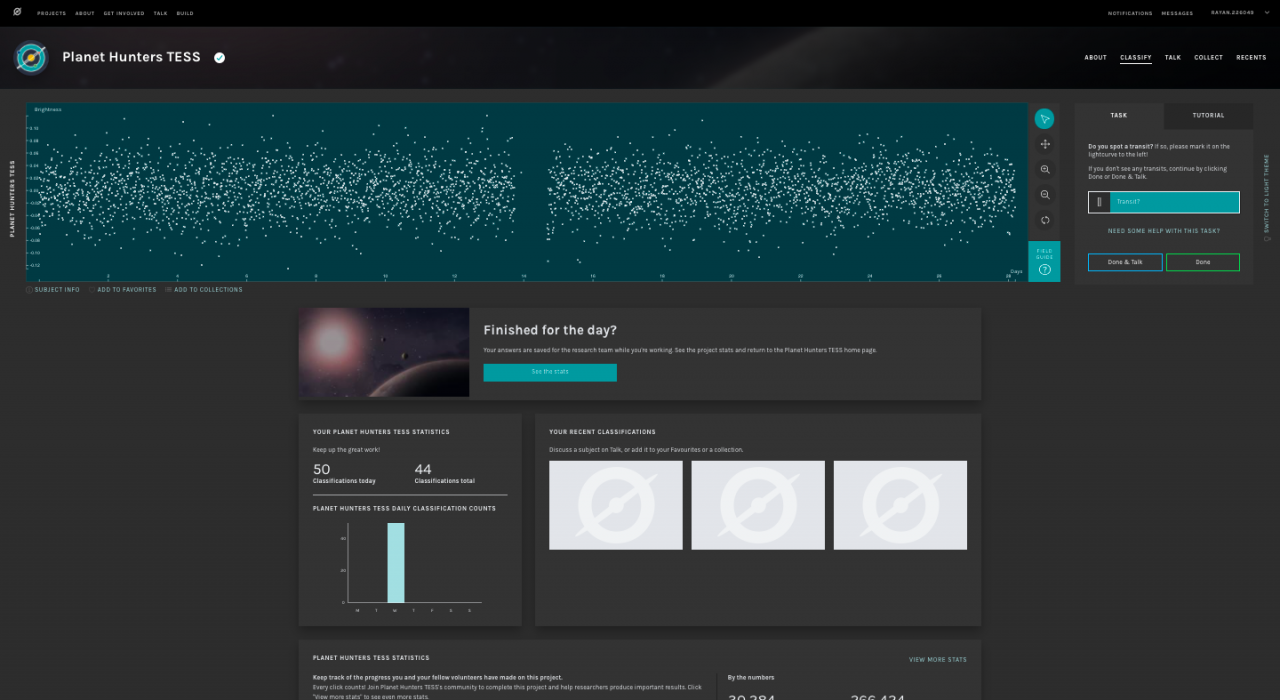Open Need Some Help With This Task

click(1164, 231)
